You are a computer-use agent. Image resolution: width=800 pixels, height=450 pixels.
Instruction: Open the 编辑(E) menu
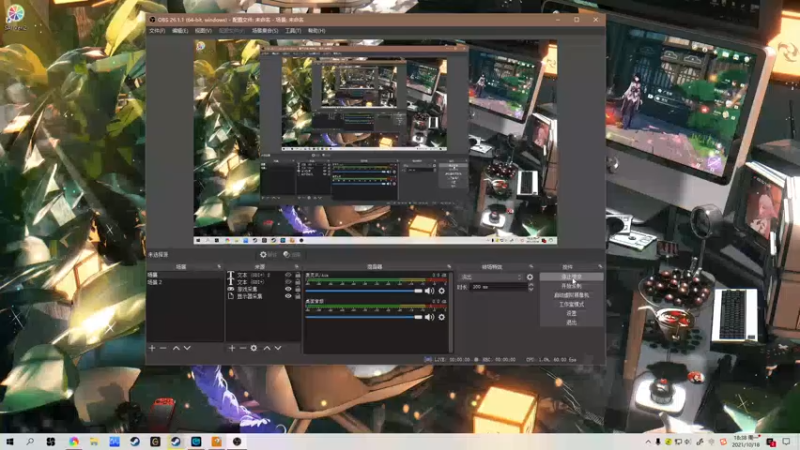click(x=180, y=31)
